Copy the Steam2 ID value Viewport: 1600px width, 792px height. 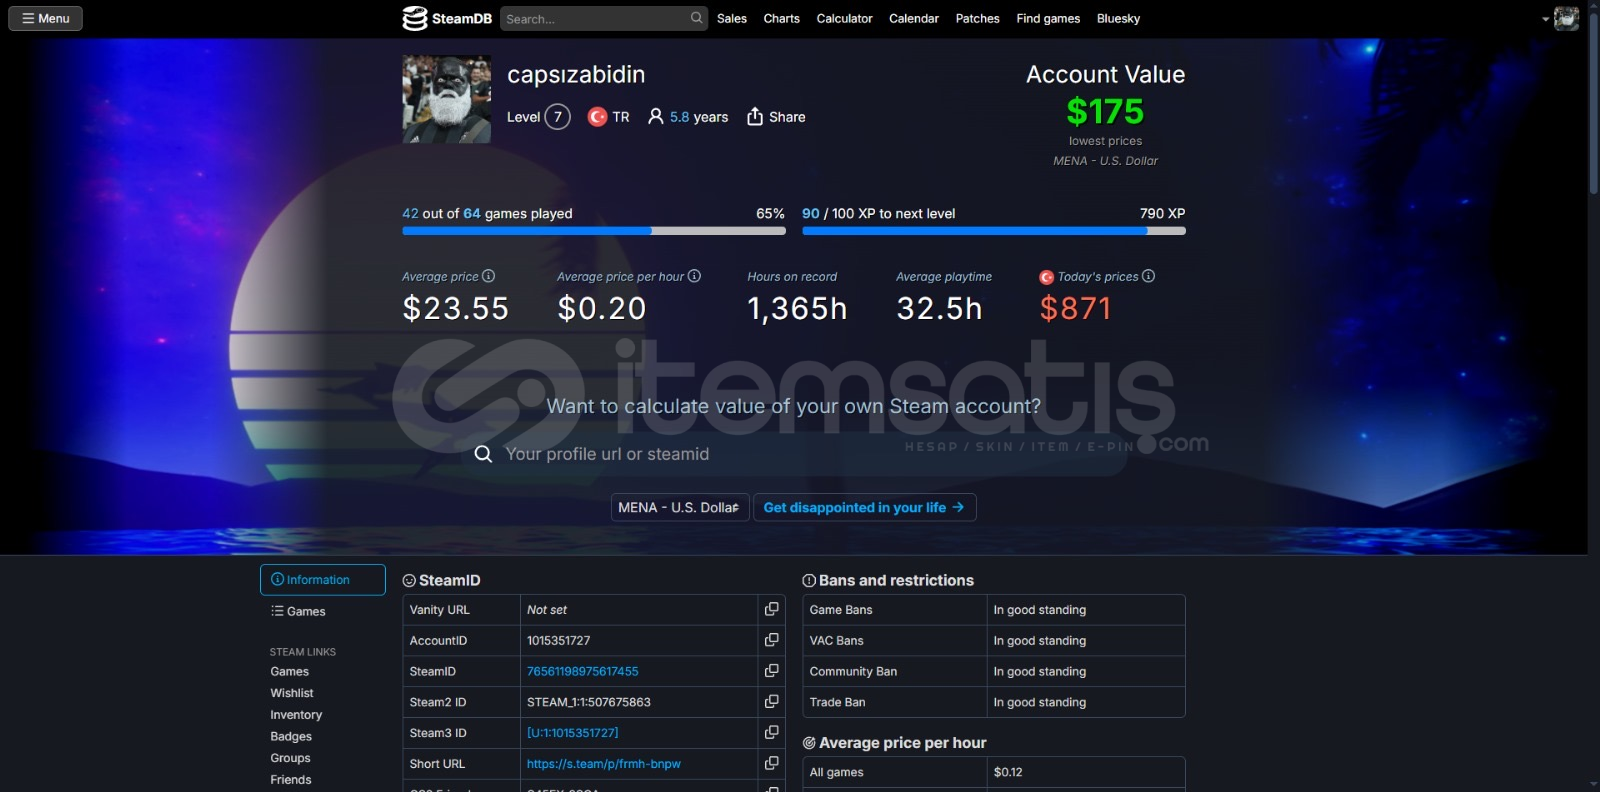[x=771, y=702]
